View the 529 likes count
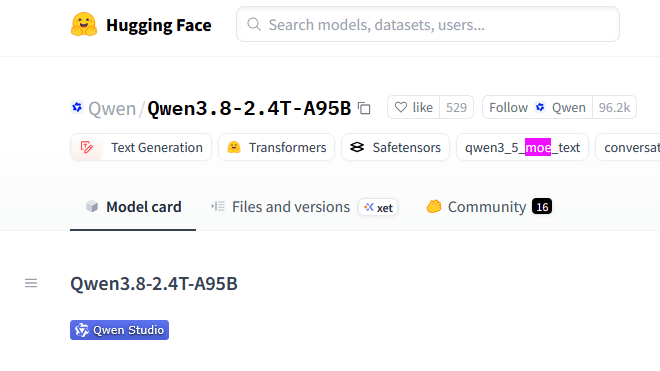This screenshot has width=660, height=371. [456, 107]
